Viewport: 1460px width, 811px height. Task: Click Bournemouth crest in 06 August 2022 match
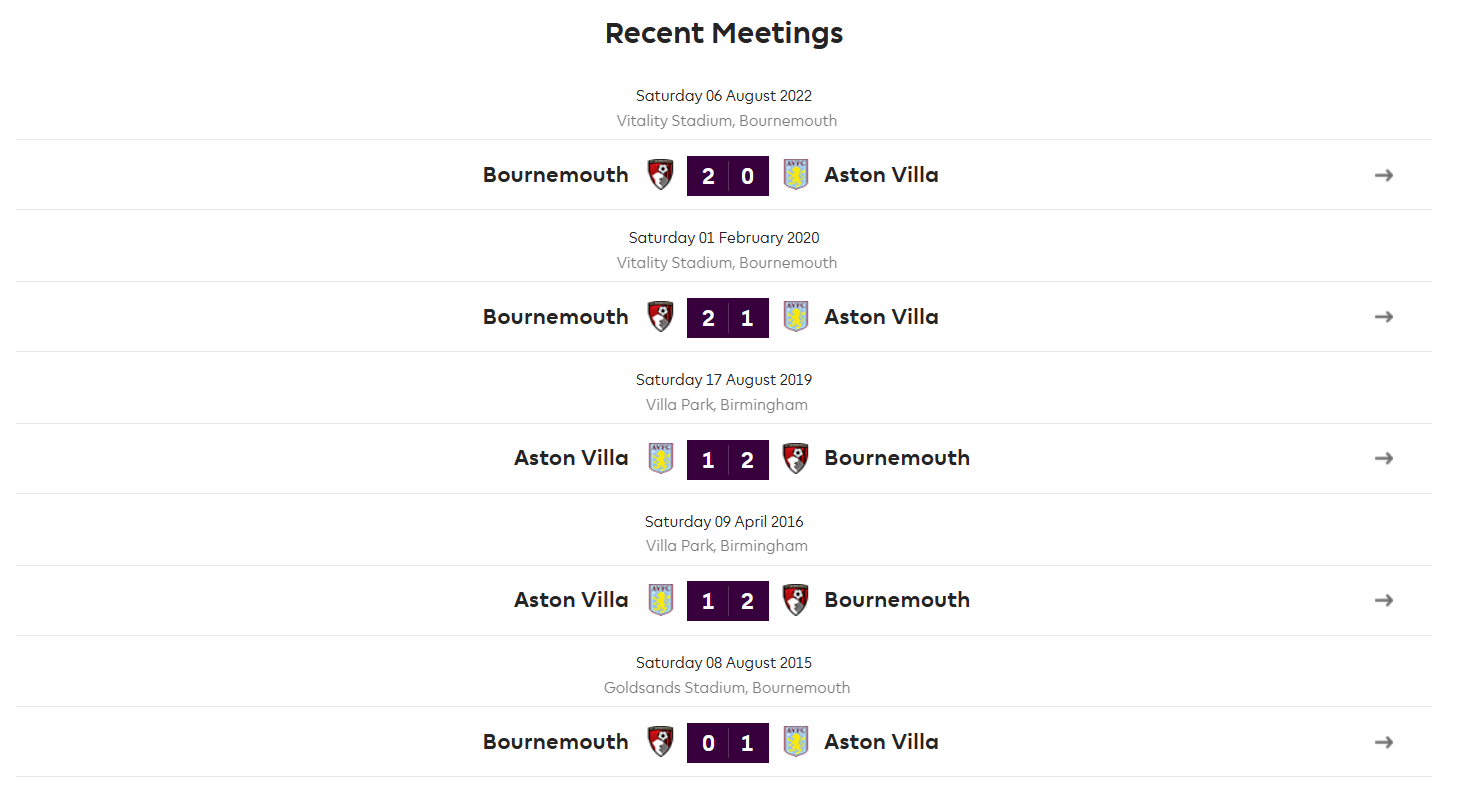tap(660, 175)
